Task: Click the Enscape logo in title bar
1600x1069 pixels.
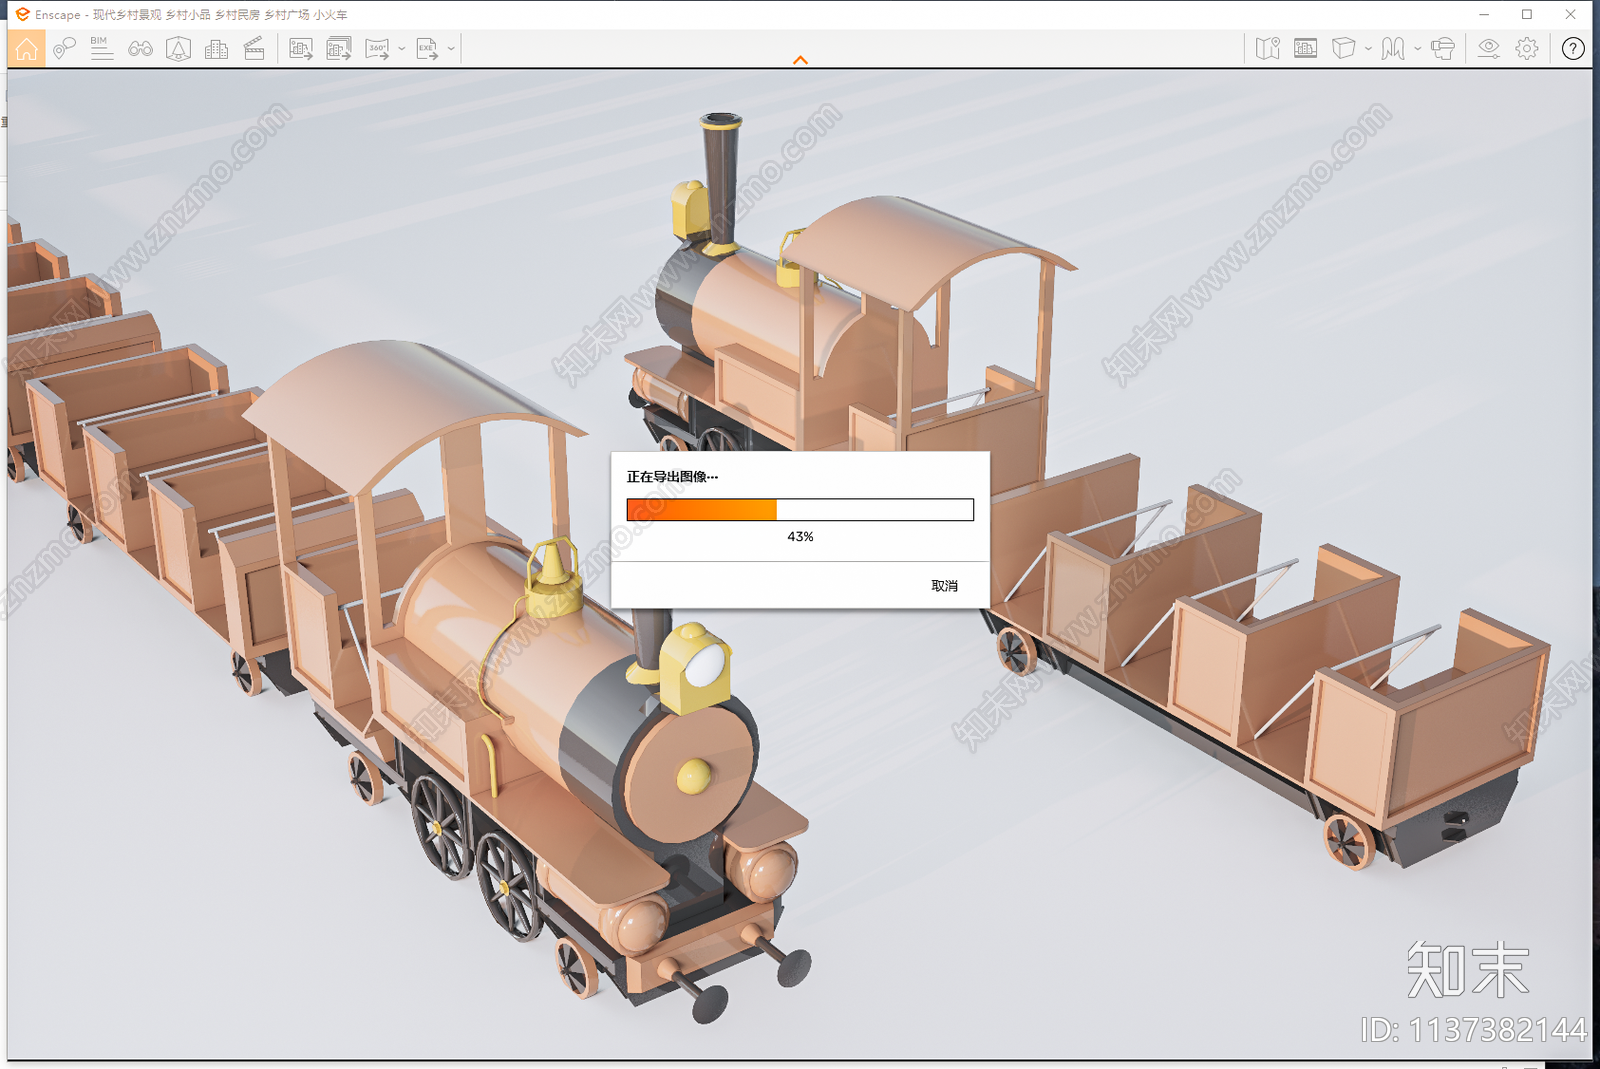Action: coord(22,14)
